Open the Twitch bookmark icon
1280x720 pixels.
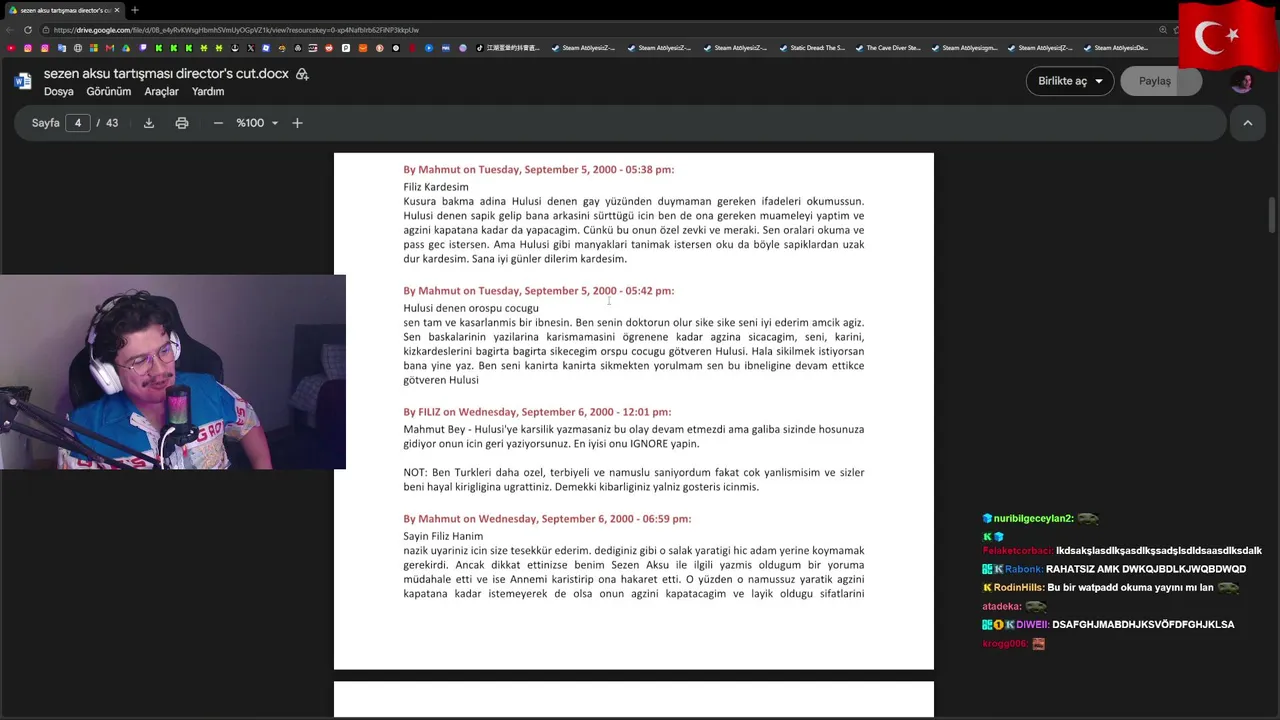(x=143, y=48)
